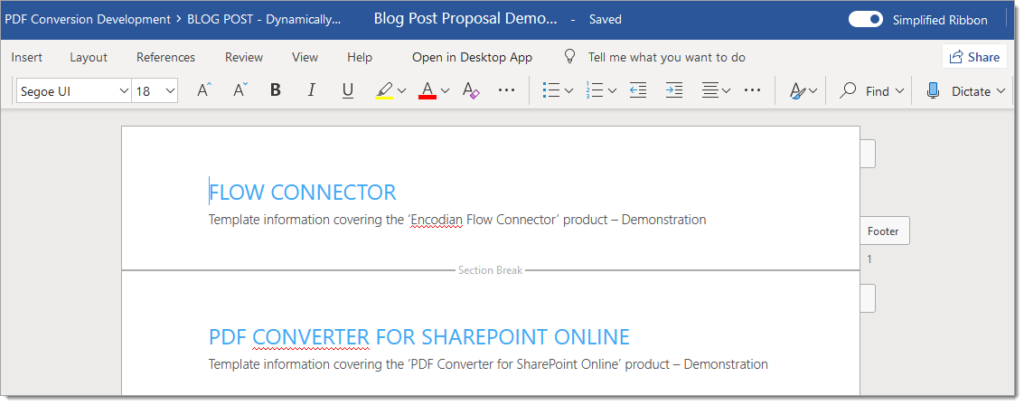1024x405 pixels.
Task: Apply bulleted list
Action: click(x=551, y=91)
